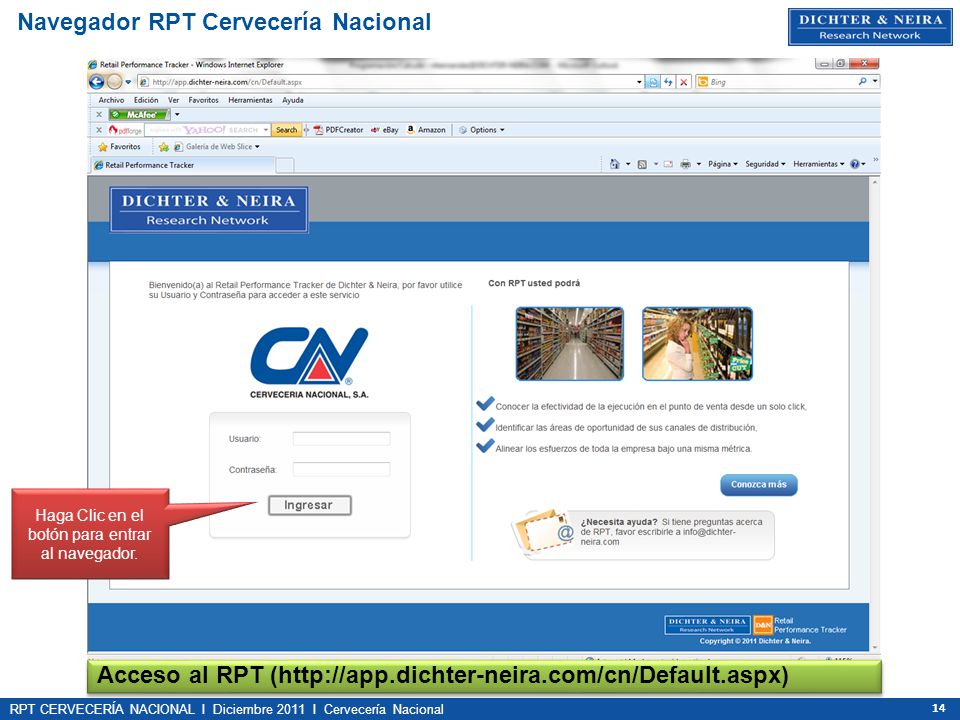Click the page icon beside the URL
The width and height of the screenshot is (960, 720).
(x=144, y=82)
